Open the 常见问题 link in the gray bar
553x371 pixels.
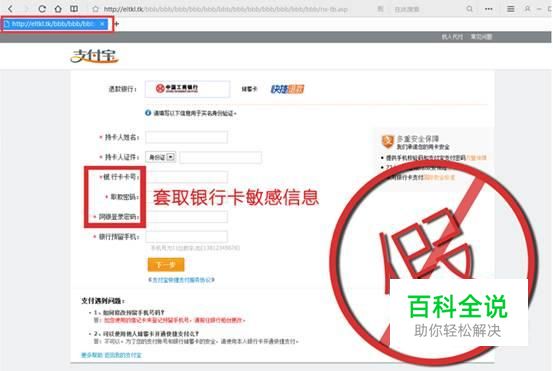tap(481, 37)
